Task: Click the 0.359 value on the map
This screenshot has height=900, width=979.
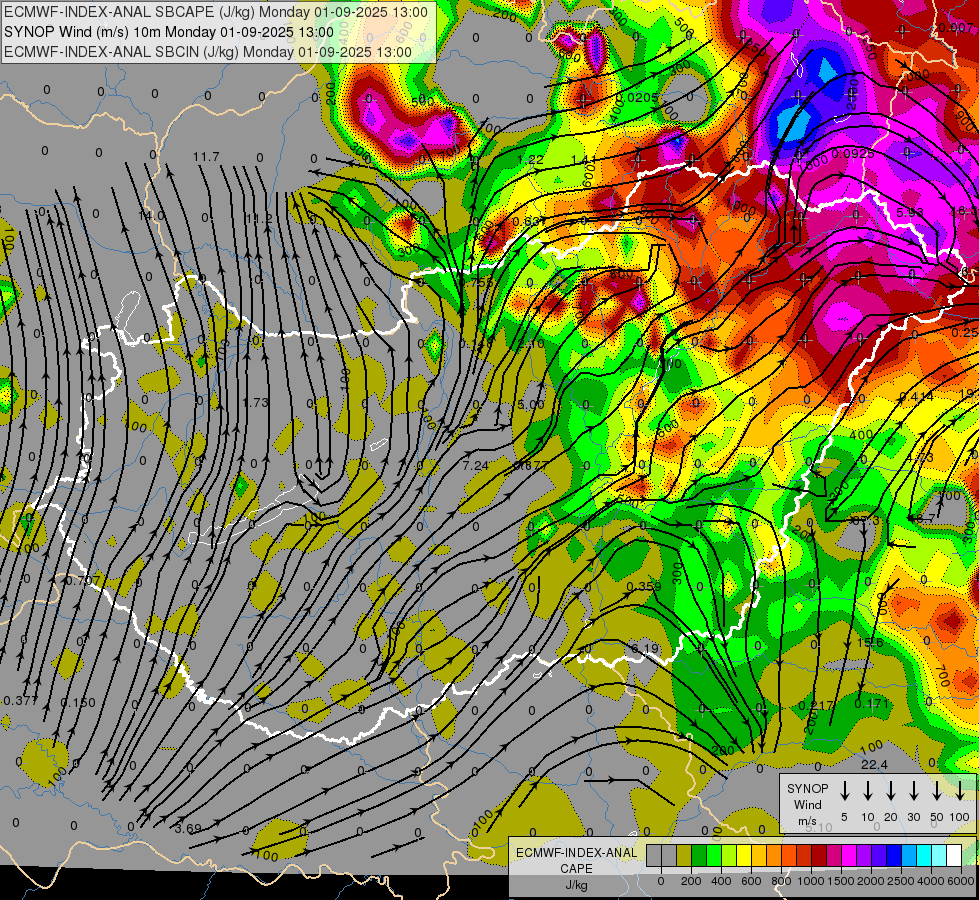Action: [x=644, y=586]
